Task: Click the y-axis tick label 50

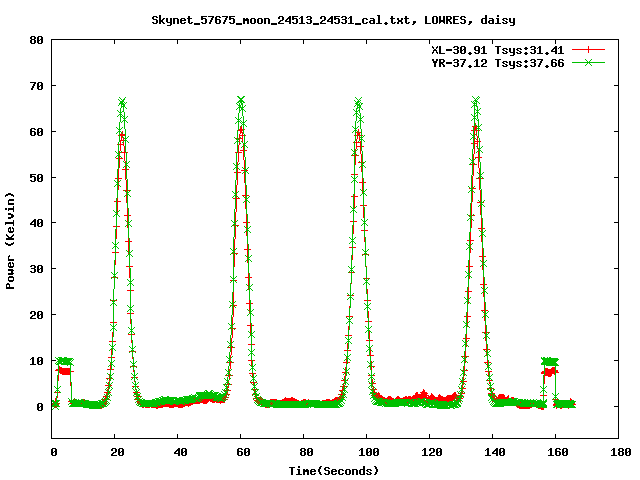Action: pyautogui.click(x=37, y=178)
